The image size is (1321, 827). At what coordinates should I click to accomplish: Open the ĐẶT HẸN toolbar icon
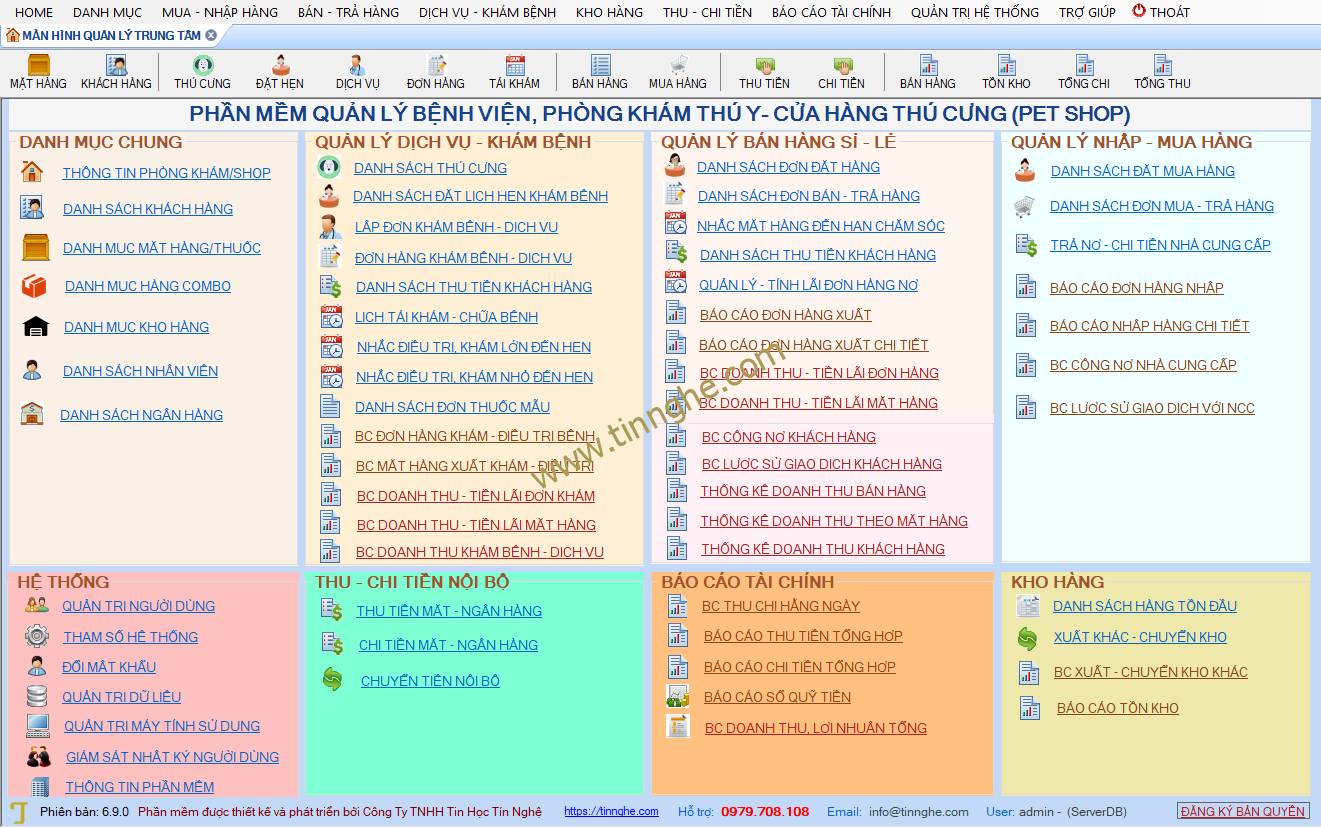click(280, 67)
